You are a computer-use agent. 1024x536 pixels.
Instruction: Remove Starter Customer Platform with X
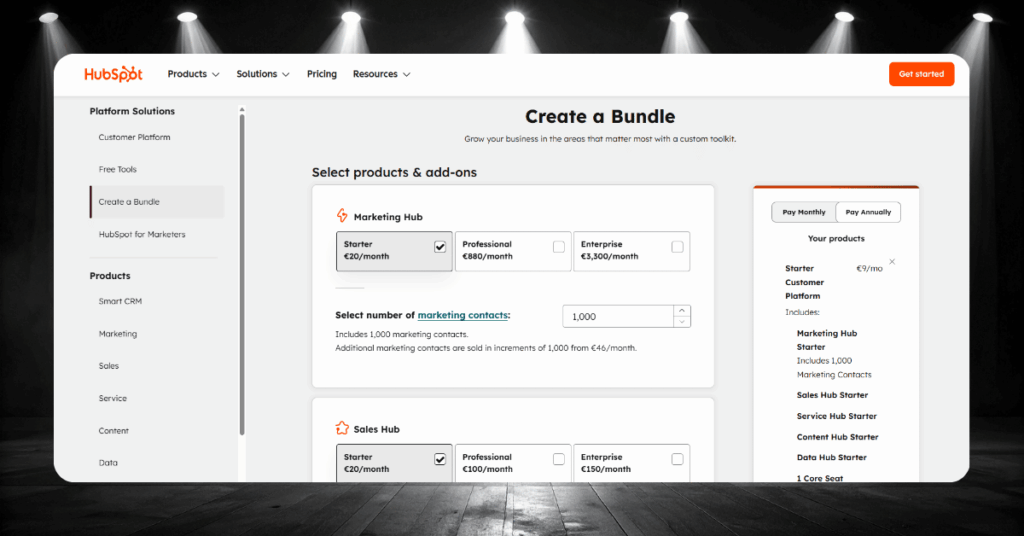[x=892, y=262]
